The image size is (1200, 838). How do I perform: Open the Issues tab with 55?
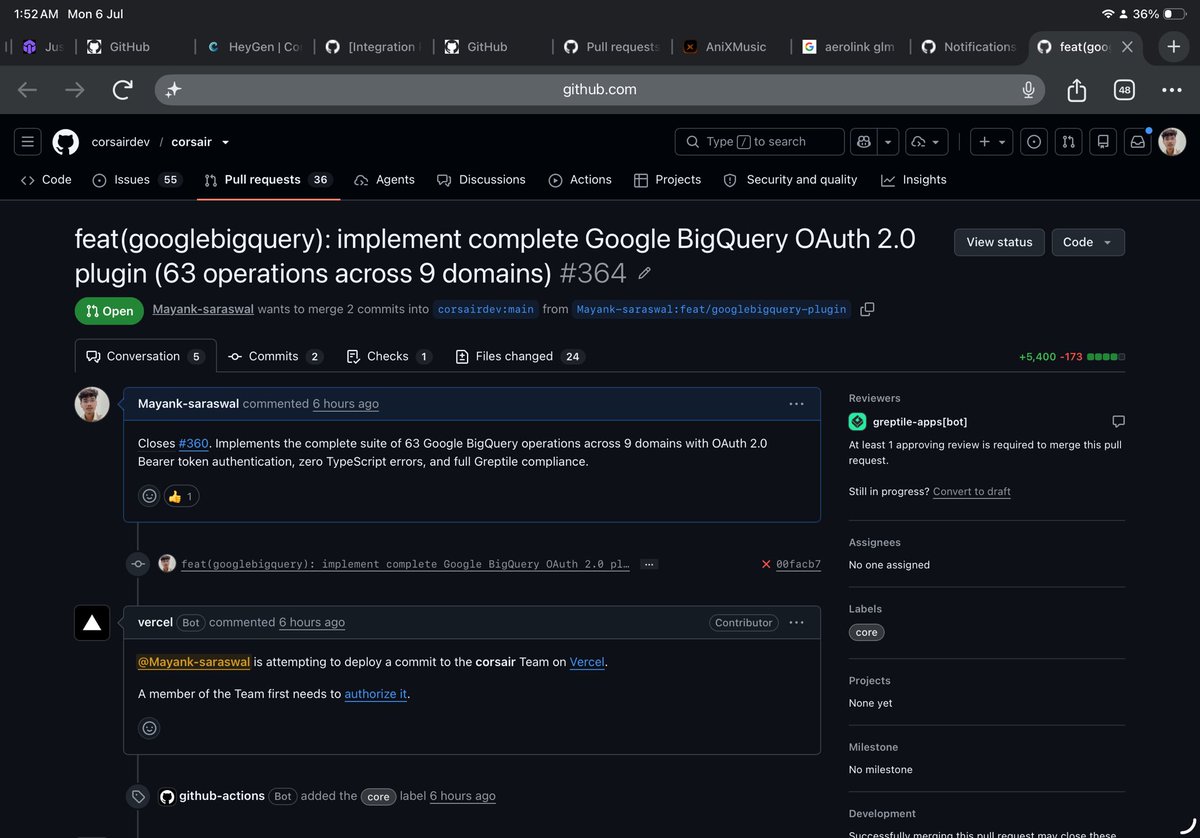point(136,180)
